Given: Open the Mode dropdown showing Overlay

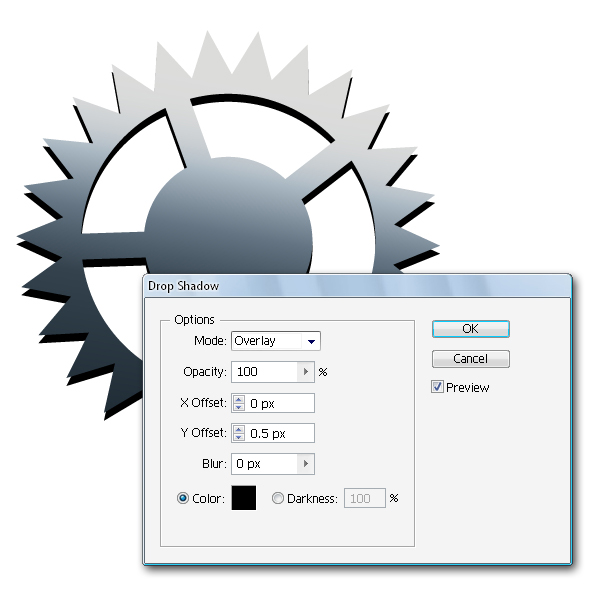Looking at the screenshot, I should (276, 341).
